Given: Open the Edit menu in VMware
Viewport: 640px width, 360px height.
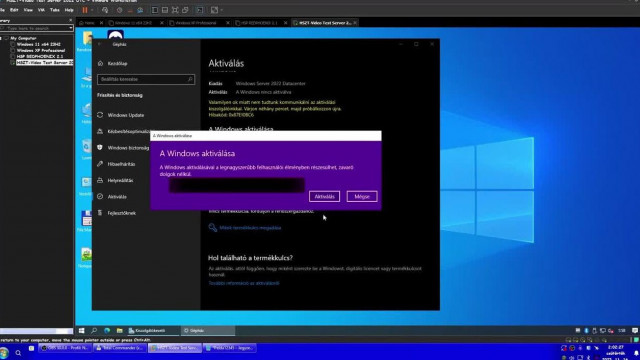Looking at the screenshot, I should [14, 10].
